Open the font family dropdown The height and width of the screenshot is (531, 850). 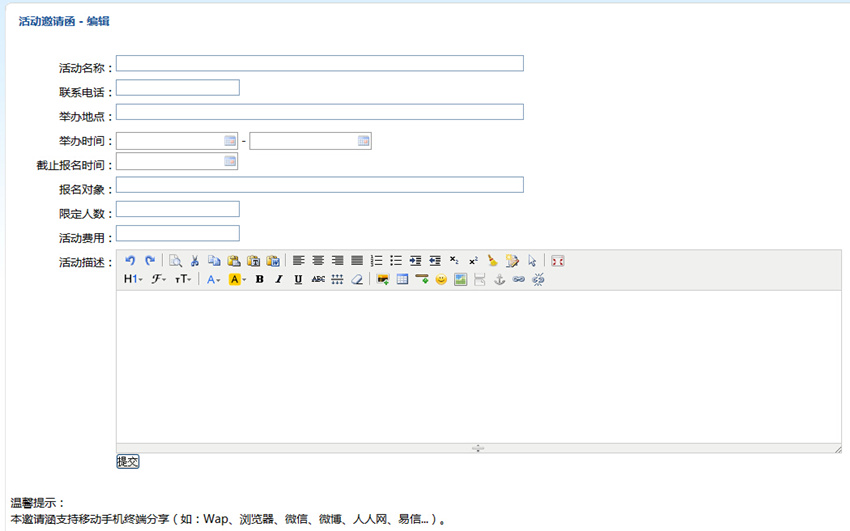(158, 280)
